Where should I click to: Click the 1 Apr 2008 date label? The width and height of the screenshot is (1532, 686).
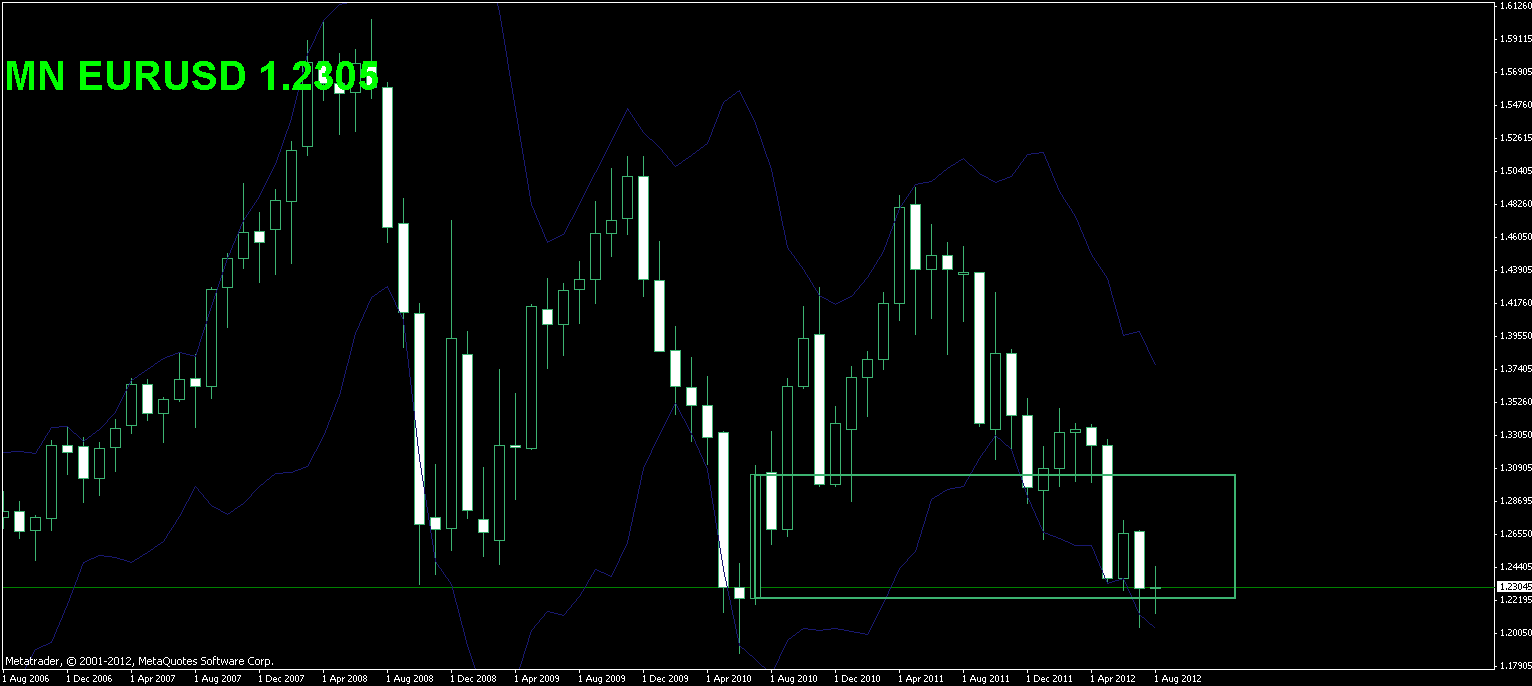pyautogui.click(x=343, y=678)
